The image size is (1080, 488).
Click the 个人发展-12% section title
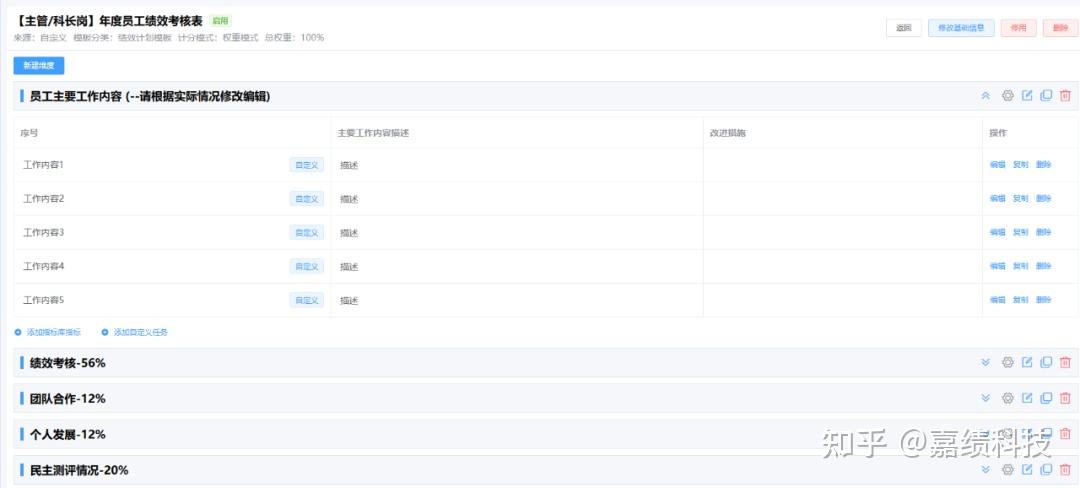click(68, 434)
